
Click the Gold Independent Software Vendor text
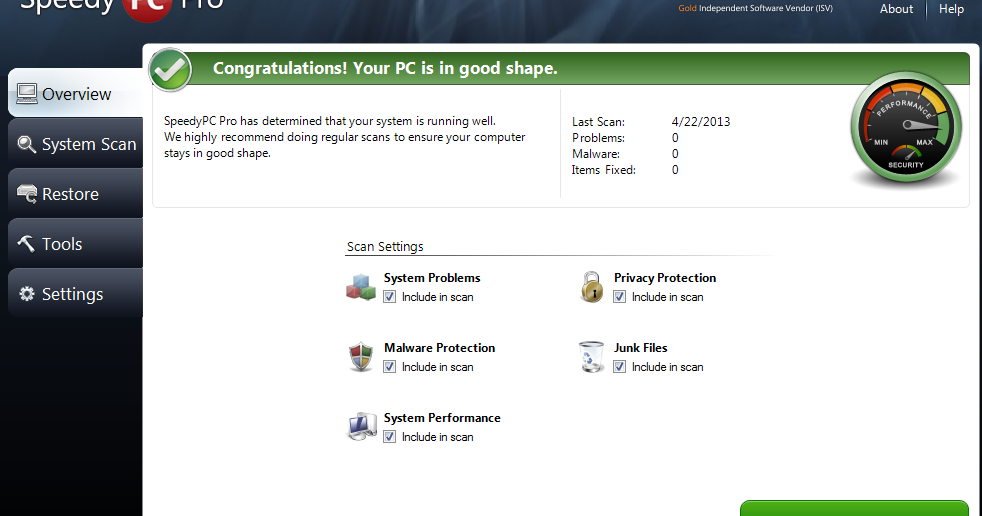(755, 8)
